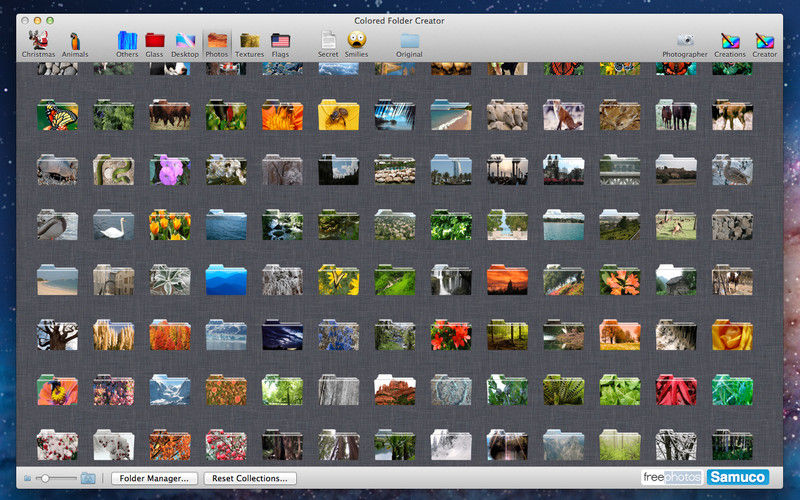Pick the red rock canyon folder

(395, 390)
